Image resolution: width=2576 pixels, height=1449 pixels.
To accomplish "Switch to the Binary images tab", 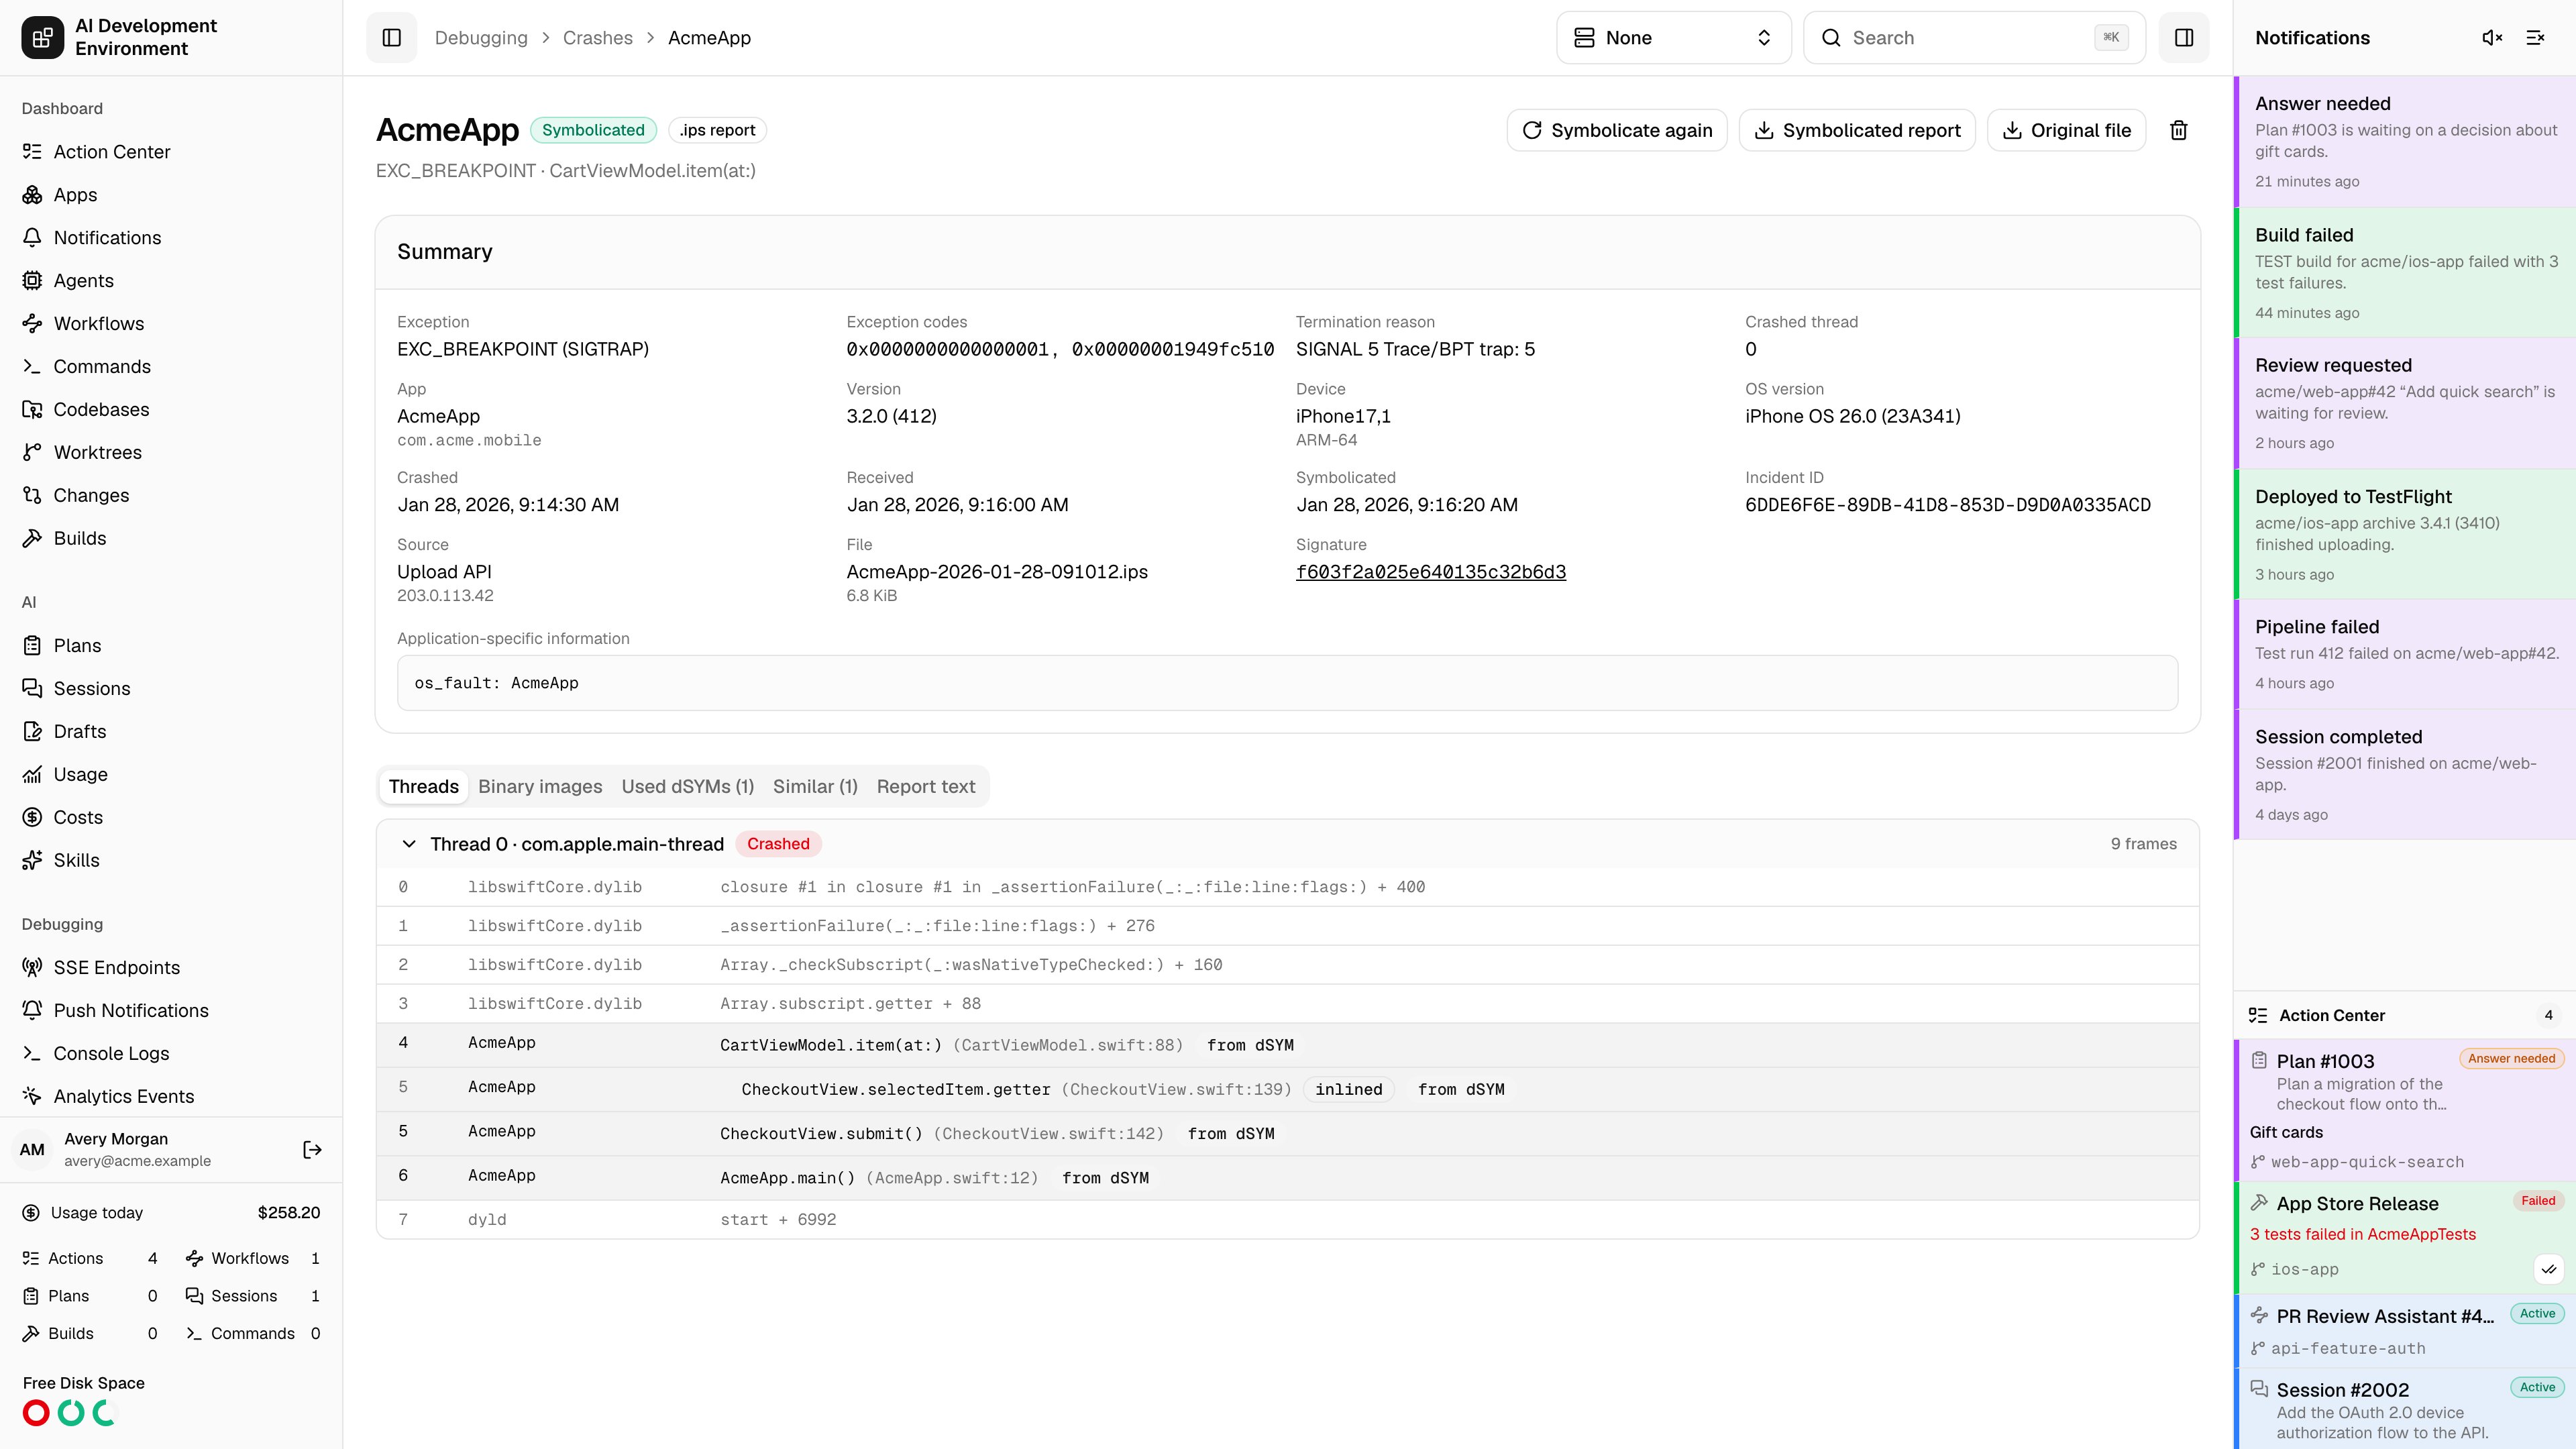I will (540, 787).
